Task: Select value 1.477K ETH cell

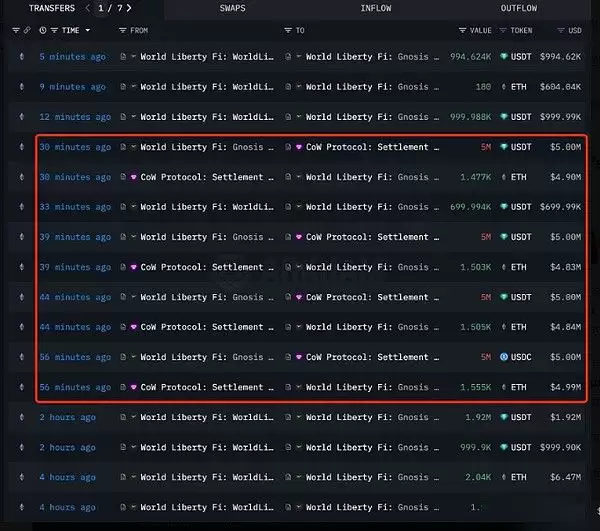Action: (476, 177)
